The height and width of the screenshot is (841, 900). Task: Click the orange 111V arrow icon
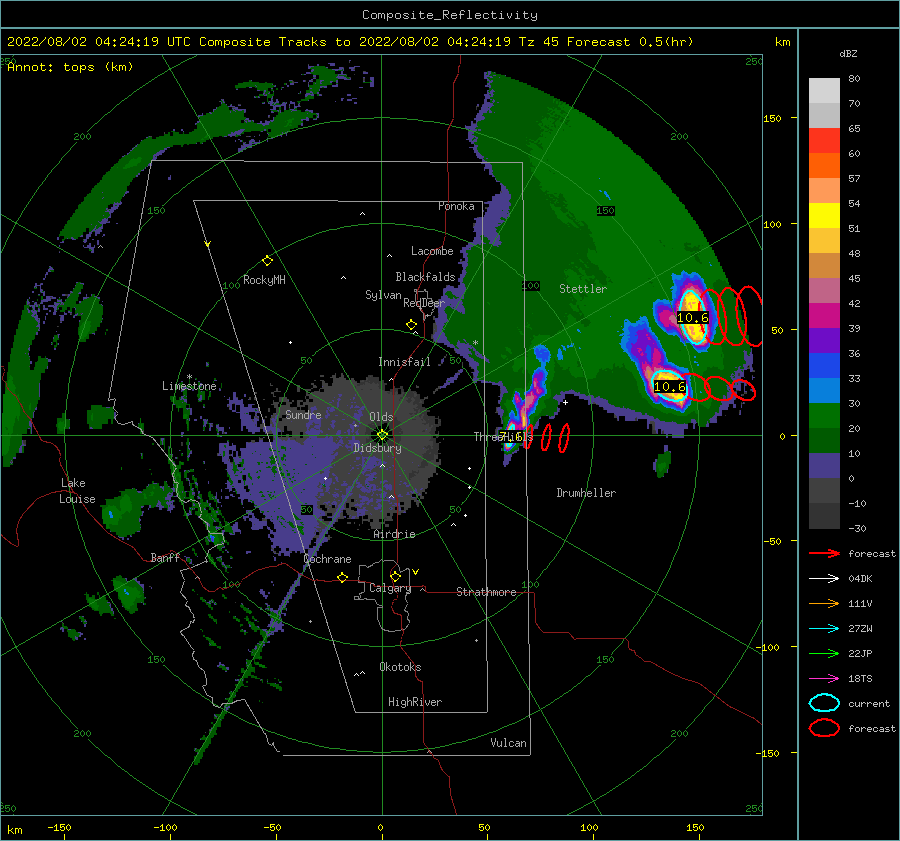824,603
